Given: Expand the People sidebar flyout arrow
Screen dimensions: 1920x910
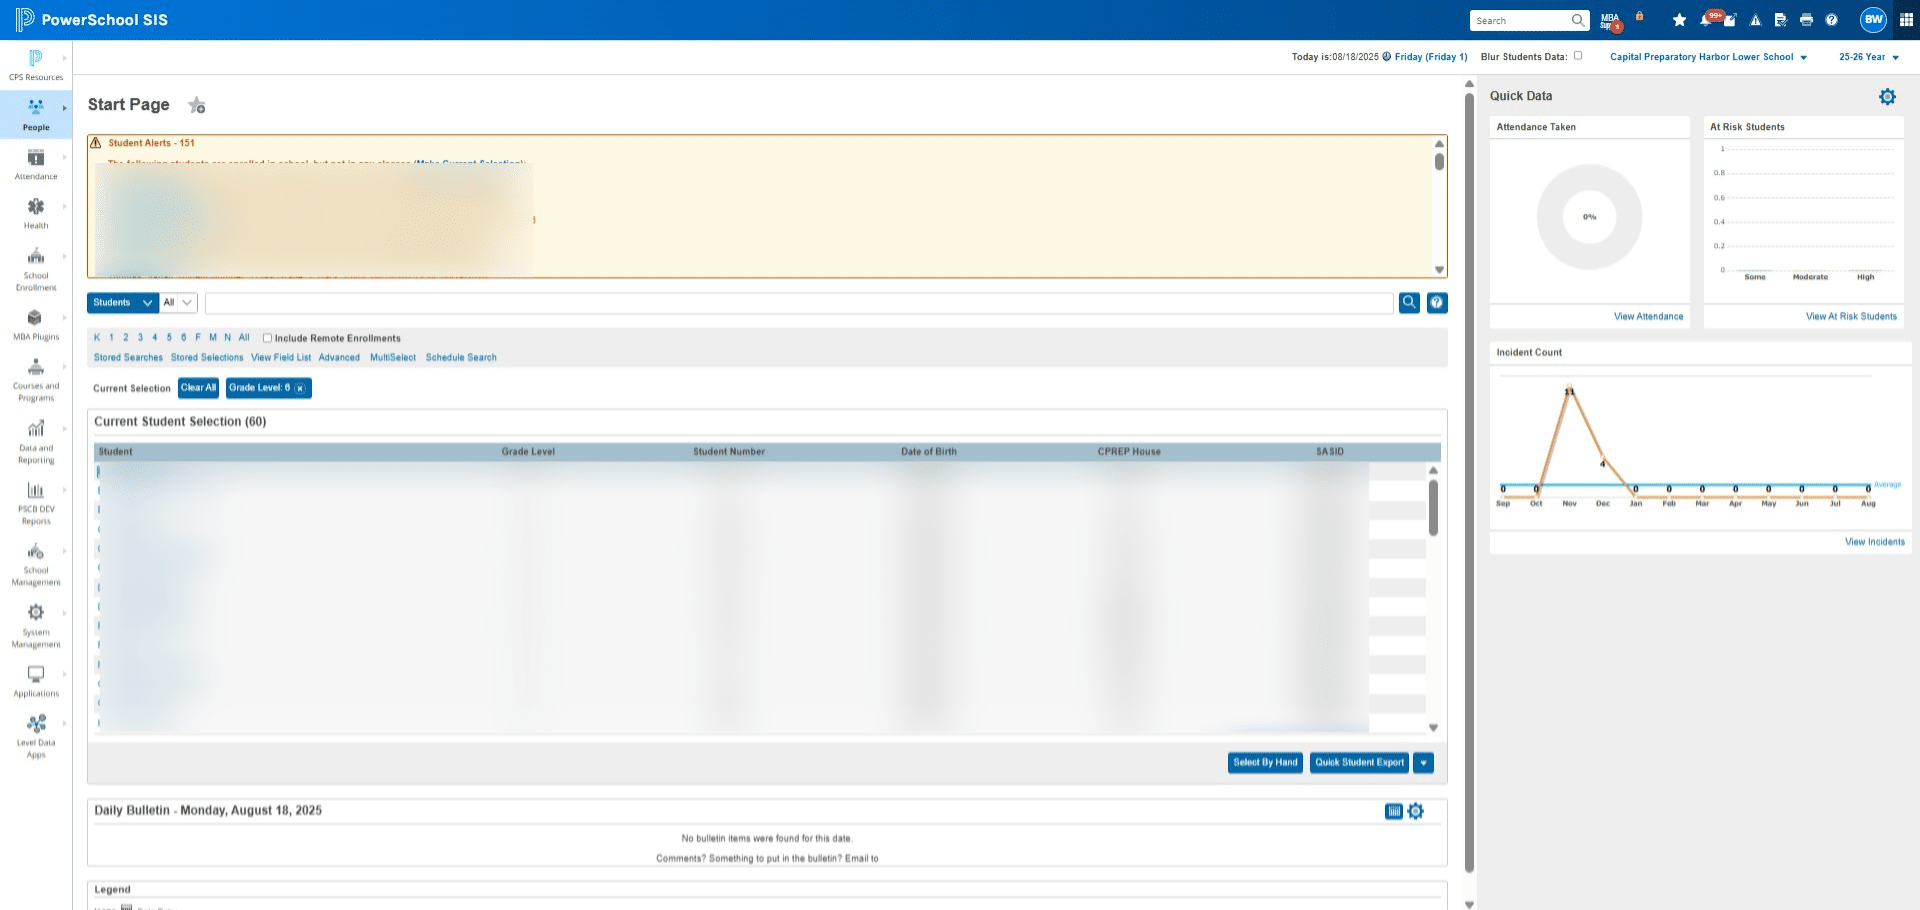Looking at the screenshot, I should 64,108.
